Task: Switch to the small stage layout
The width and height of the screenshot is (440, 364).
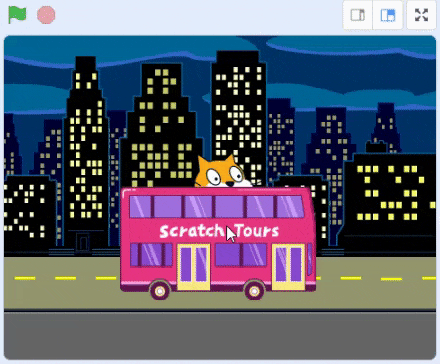Action: pyautogui.click(x=358, y=15)
